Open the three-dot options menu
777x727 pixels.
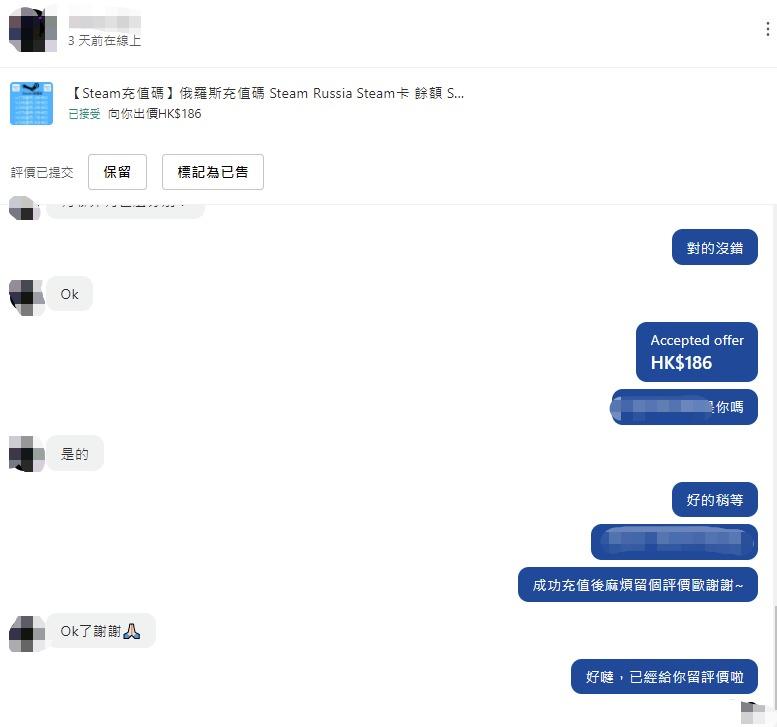click(767, 30)
